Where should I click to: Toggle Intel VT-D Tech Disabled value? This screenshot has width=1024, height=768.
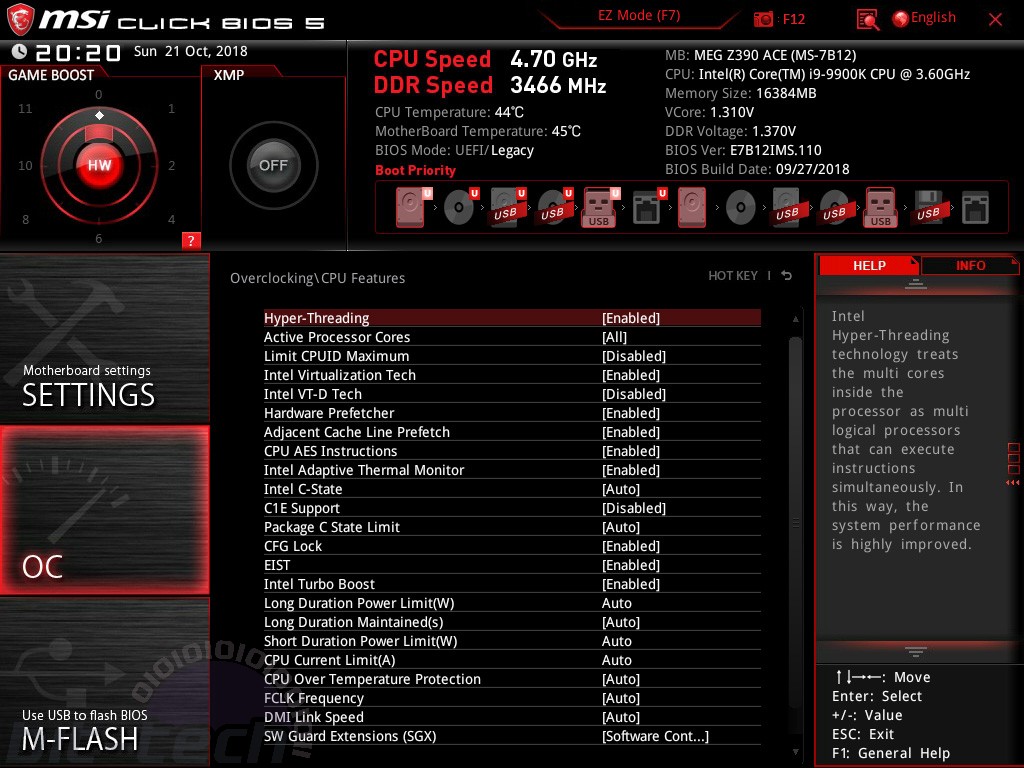[633, 394]
